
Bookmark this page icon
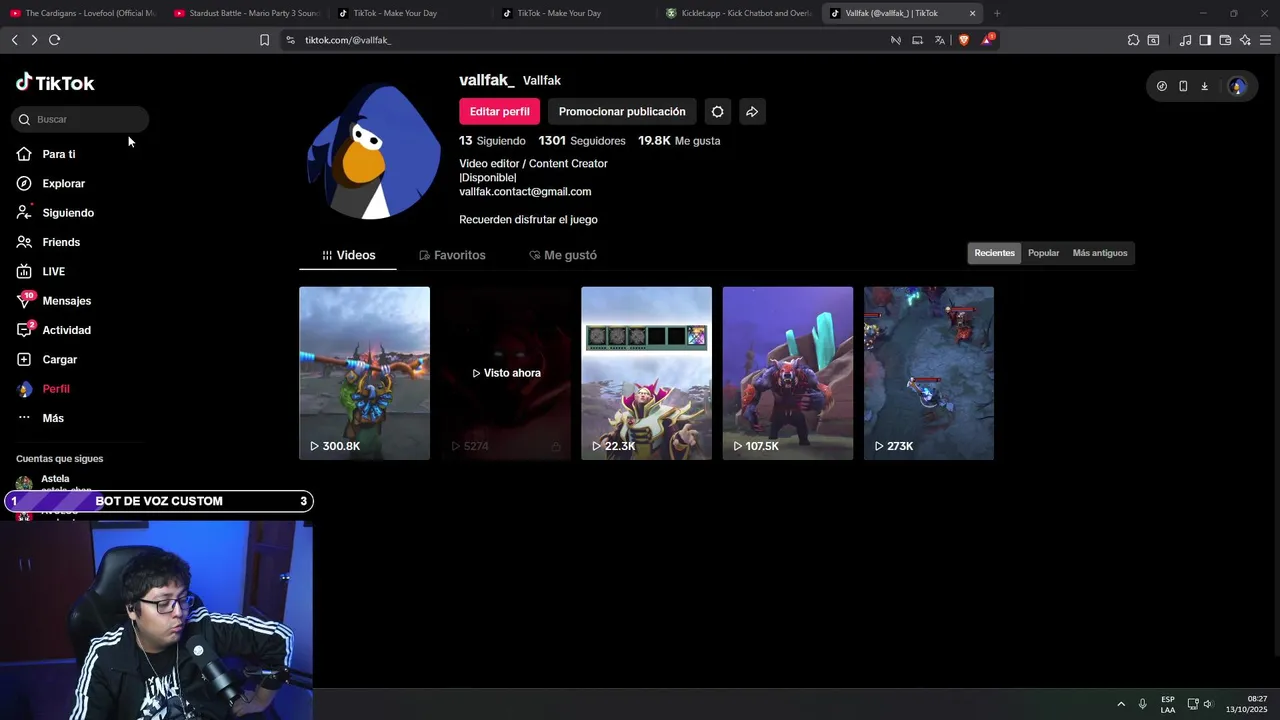(x=264, y=40)
